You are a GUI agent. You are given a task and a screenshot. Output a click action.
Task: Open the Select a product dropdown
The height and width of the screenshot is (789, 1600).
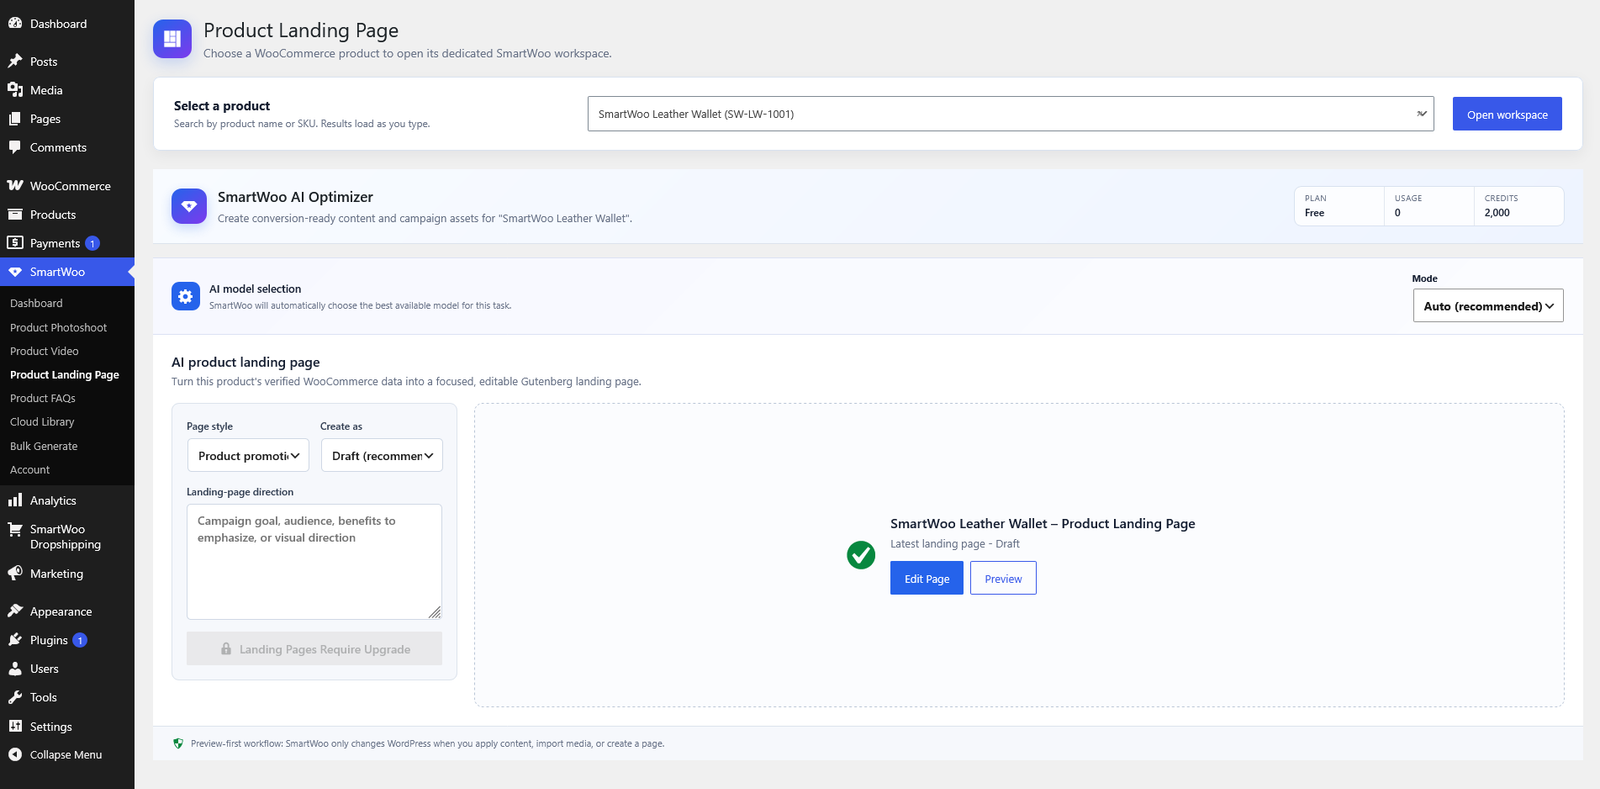pos(1010,114)
